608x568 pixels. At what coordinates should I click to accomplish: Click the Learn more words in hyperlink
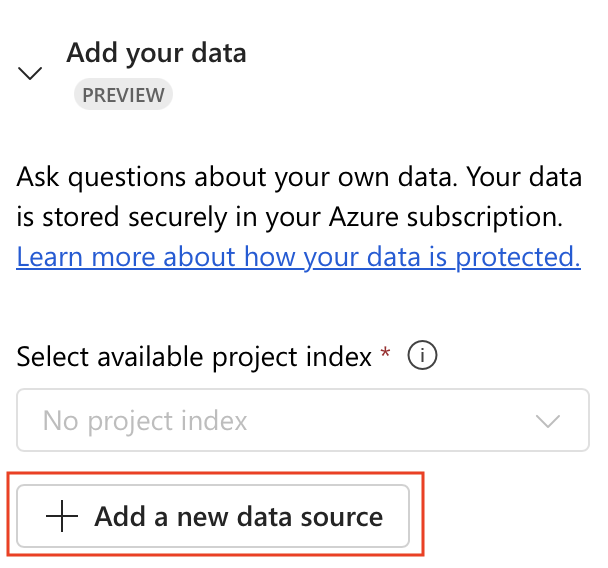point(88,257)
